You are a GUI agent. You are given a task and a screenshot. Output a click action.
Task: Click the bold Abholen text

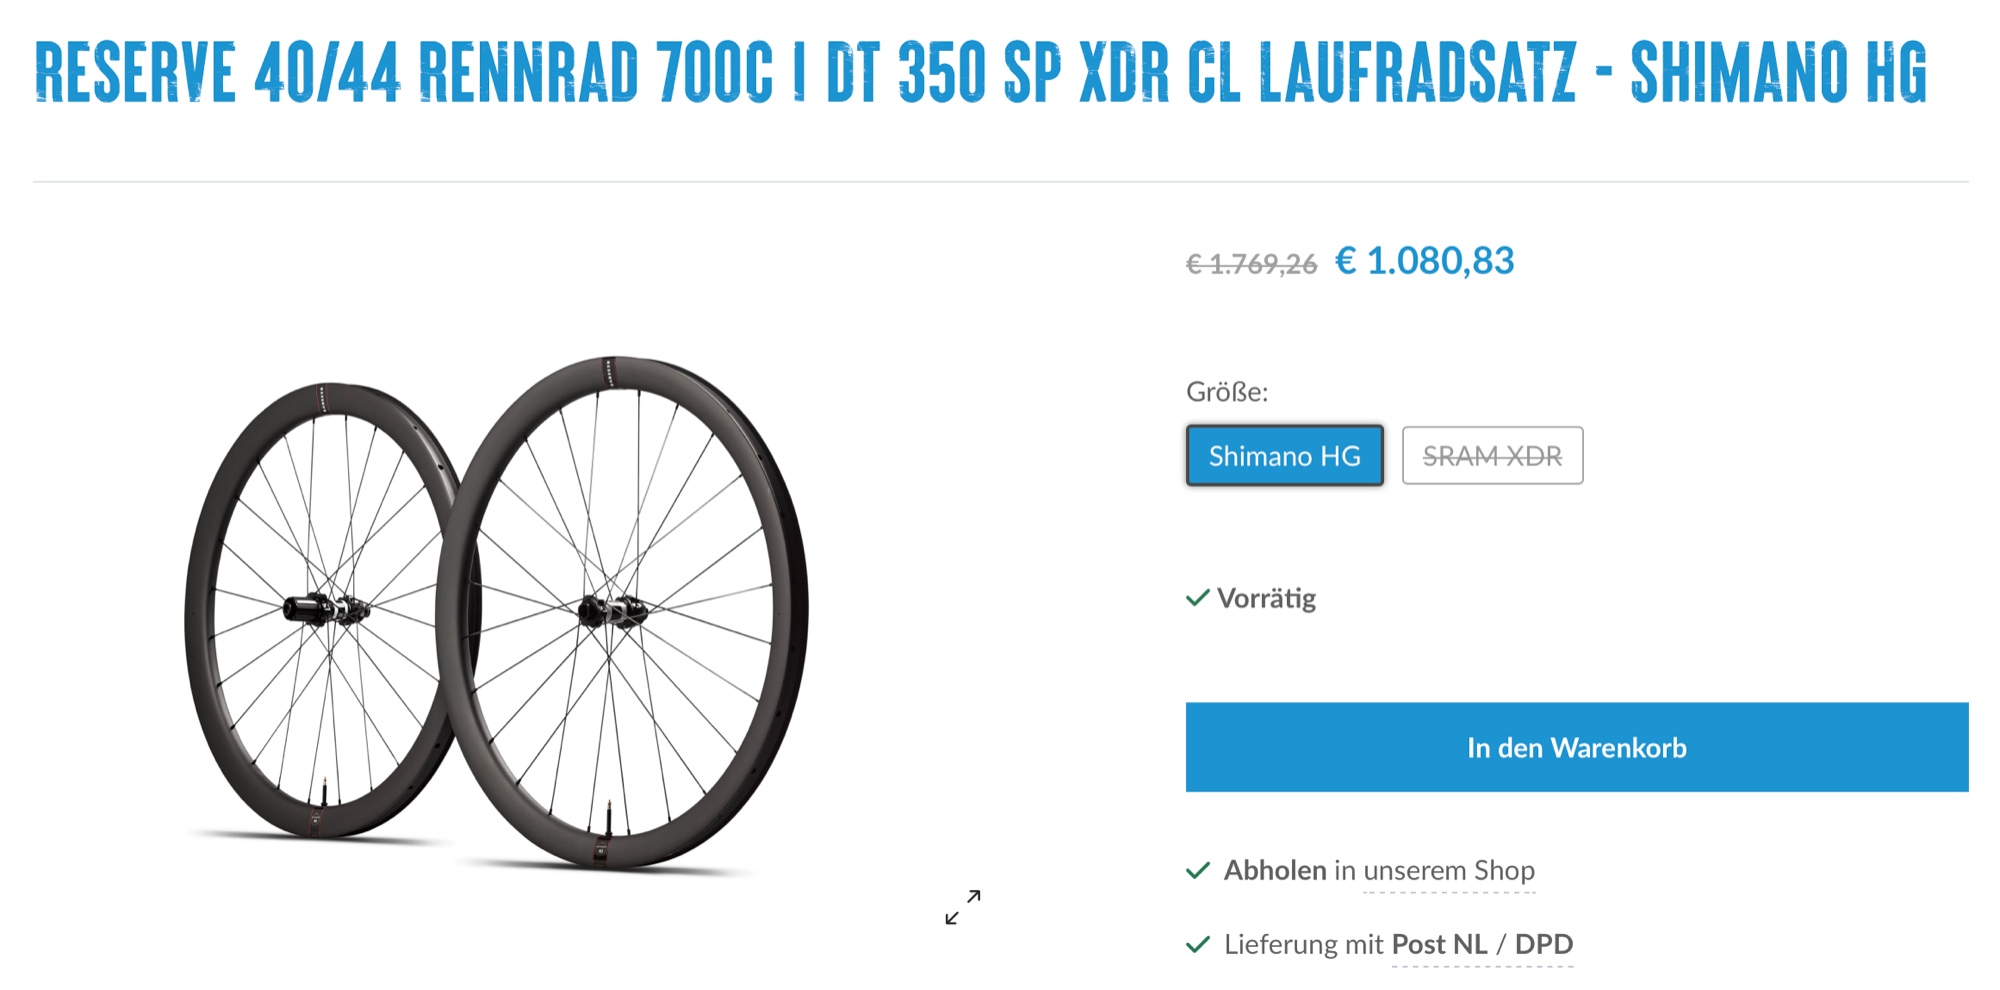[x=1275, y=870]
